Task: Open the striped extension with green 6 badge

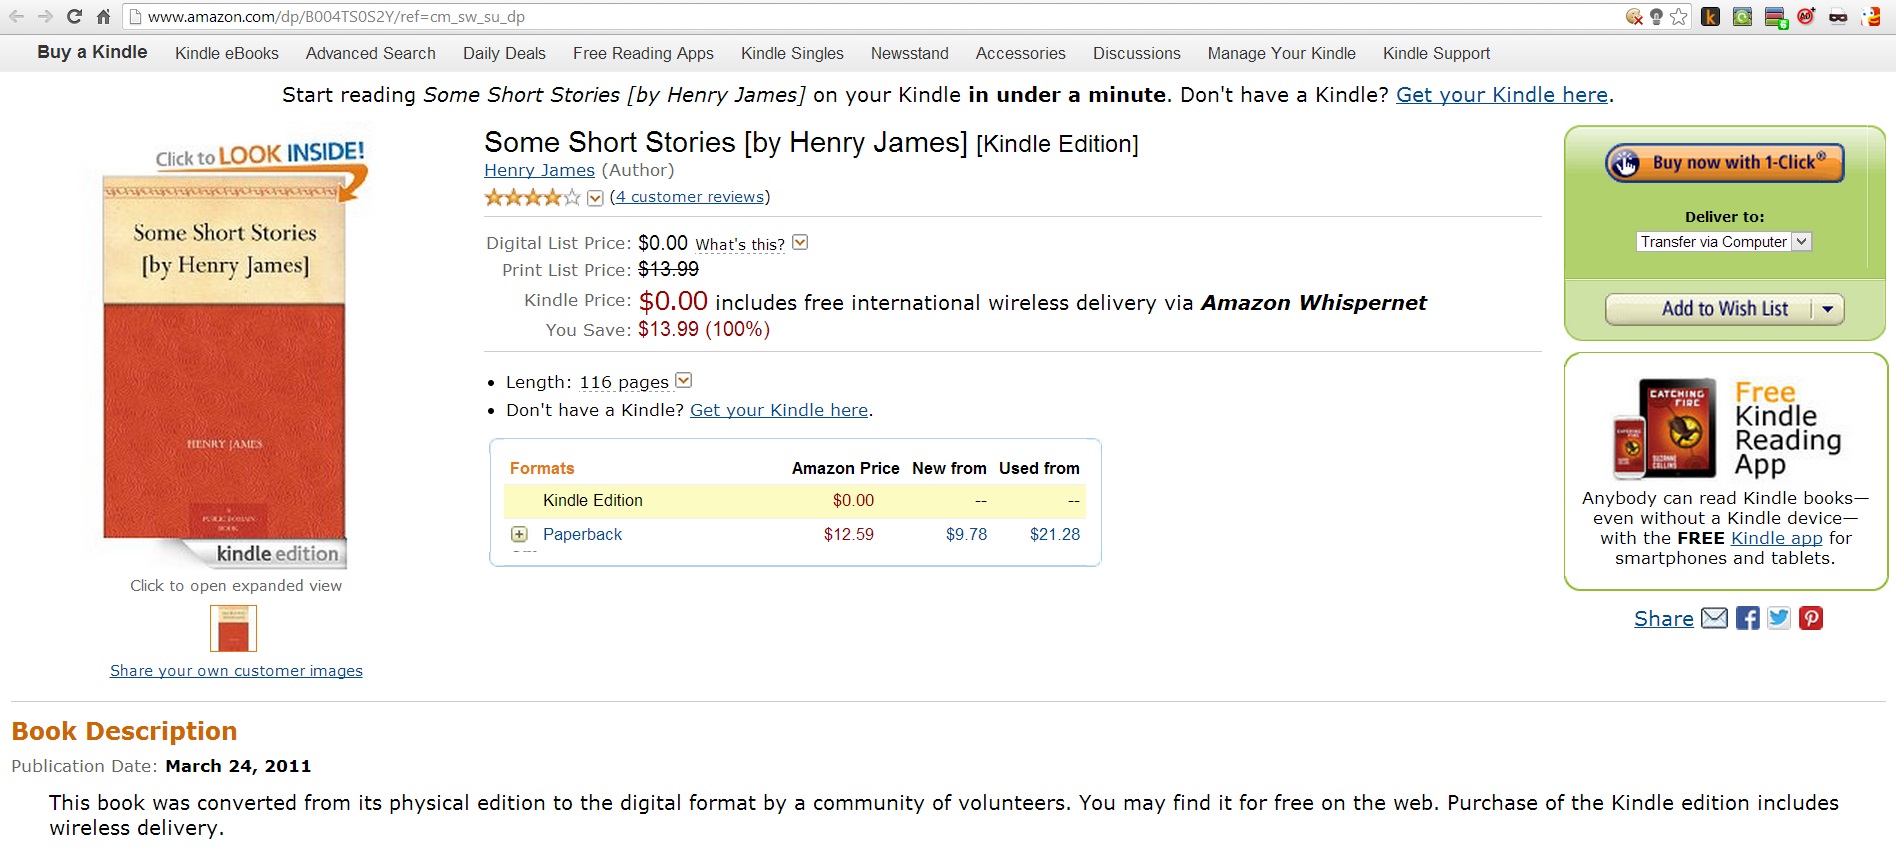Action: [x=1776, y=17]
